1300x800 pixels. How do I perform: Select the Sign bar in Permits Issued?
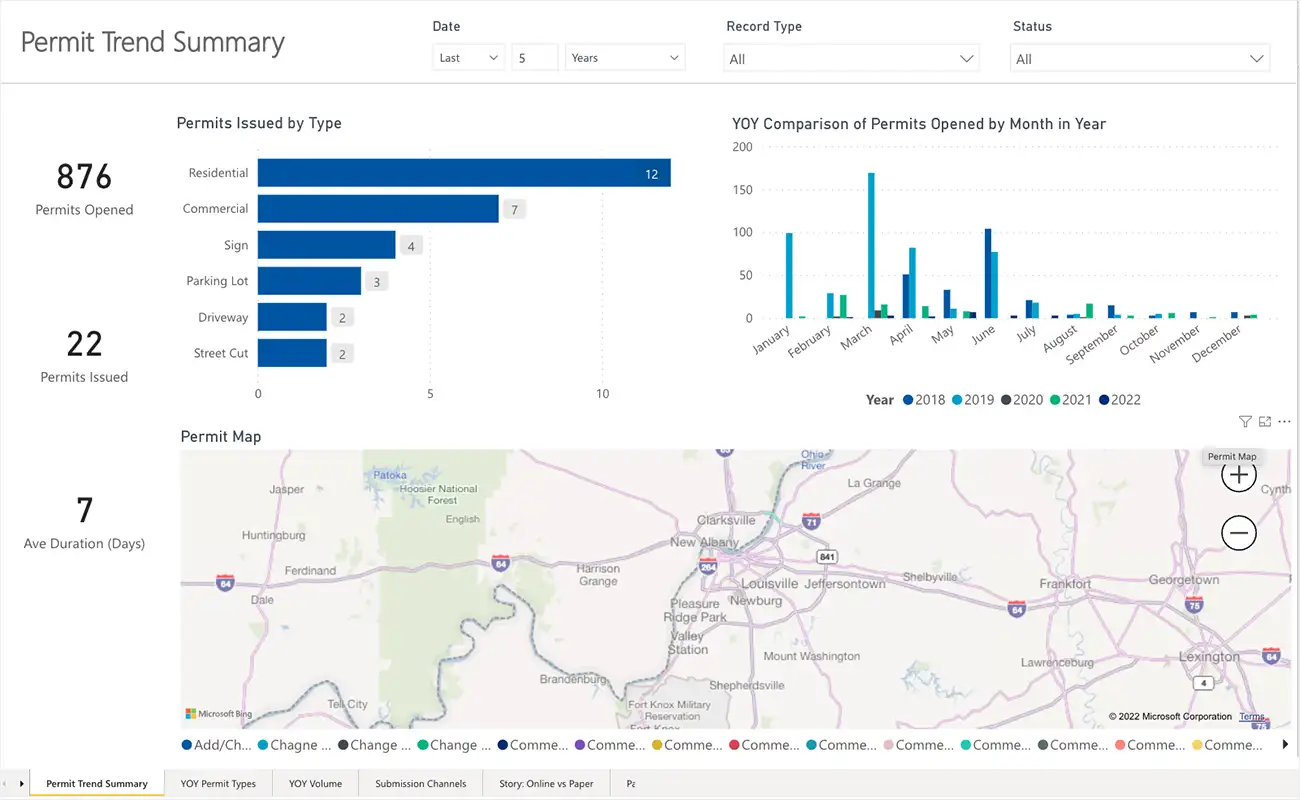tap(327, 245)
